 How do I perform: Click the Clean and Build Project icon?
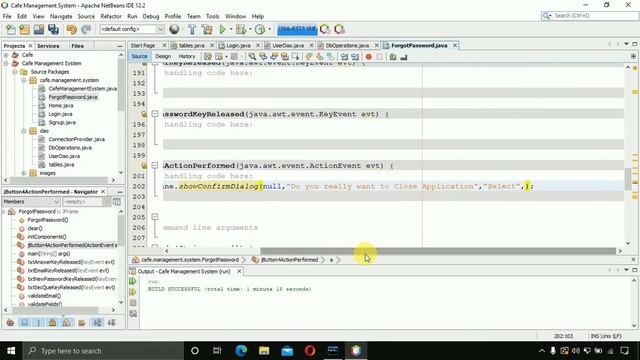point(207,29)
